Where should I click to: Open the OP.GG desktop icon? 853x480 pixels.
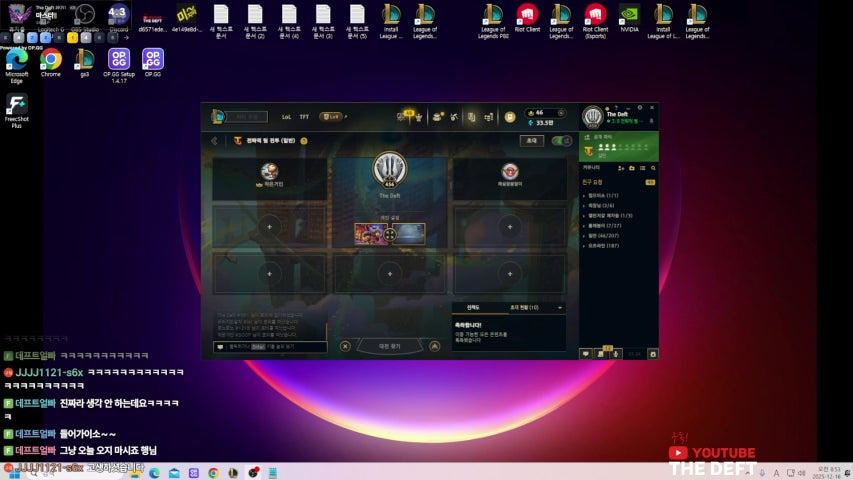[153, 62]
